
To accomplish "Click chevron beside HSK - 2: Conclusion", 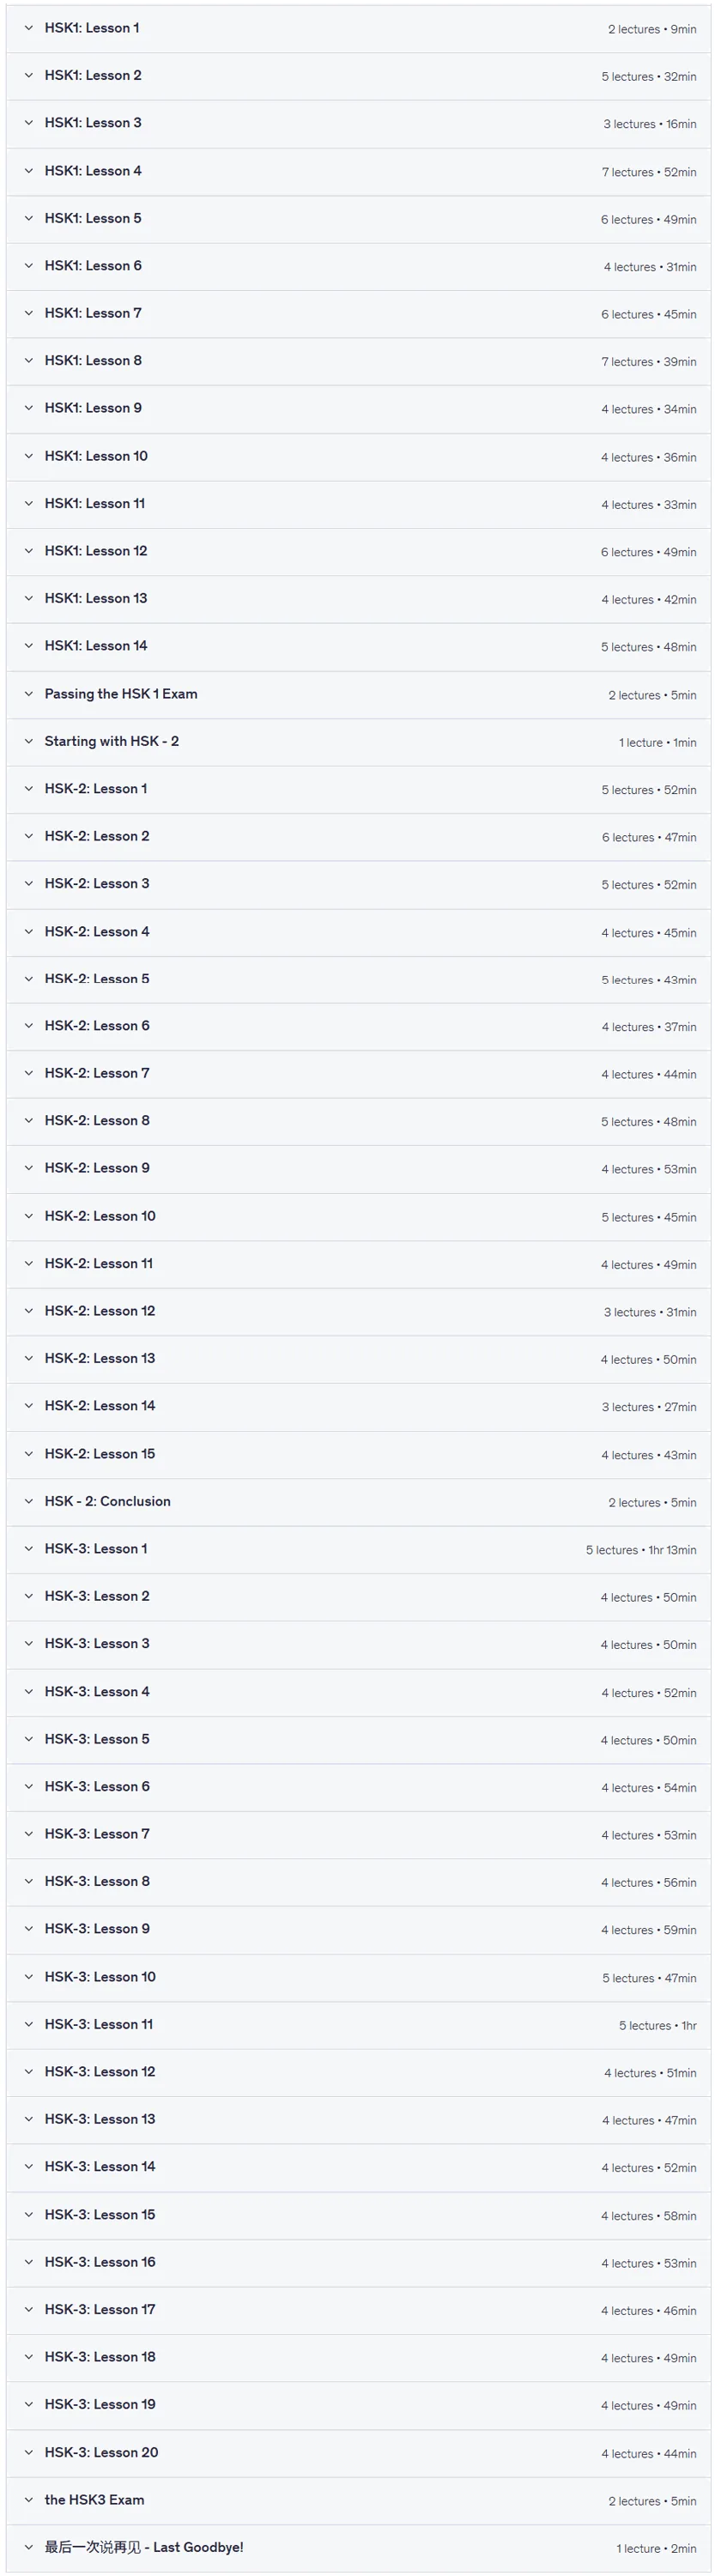I will click(x=29, y=1502).
